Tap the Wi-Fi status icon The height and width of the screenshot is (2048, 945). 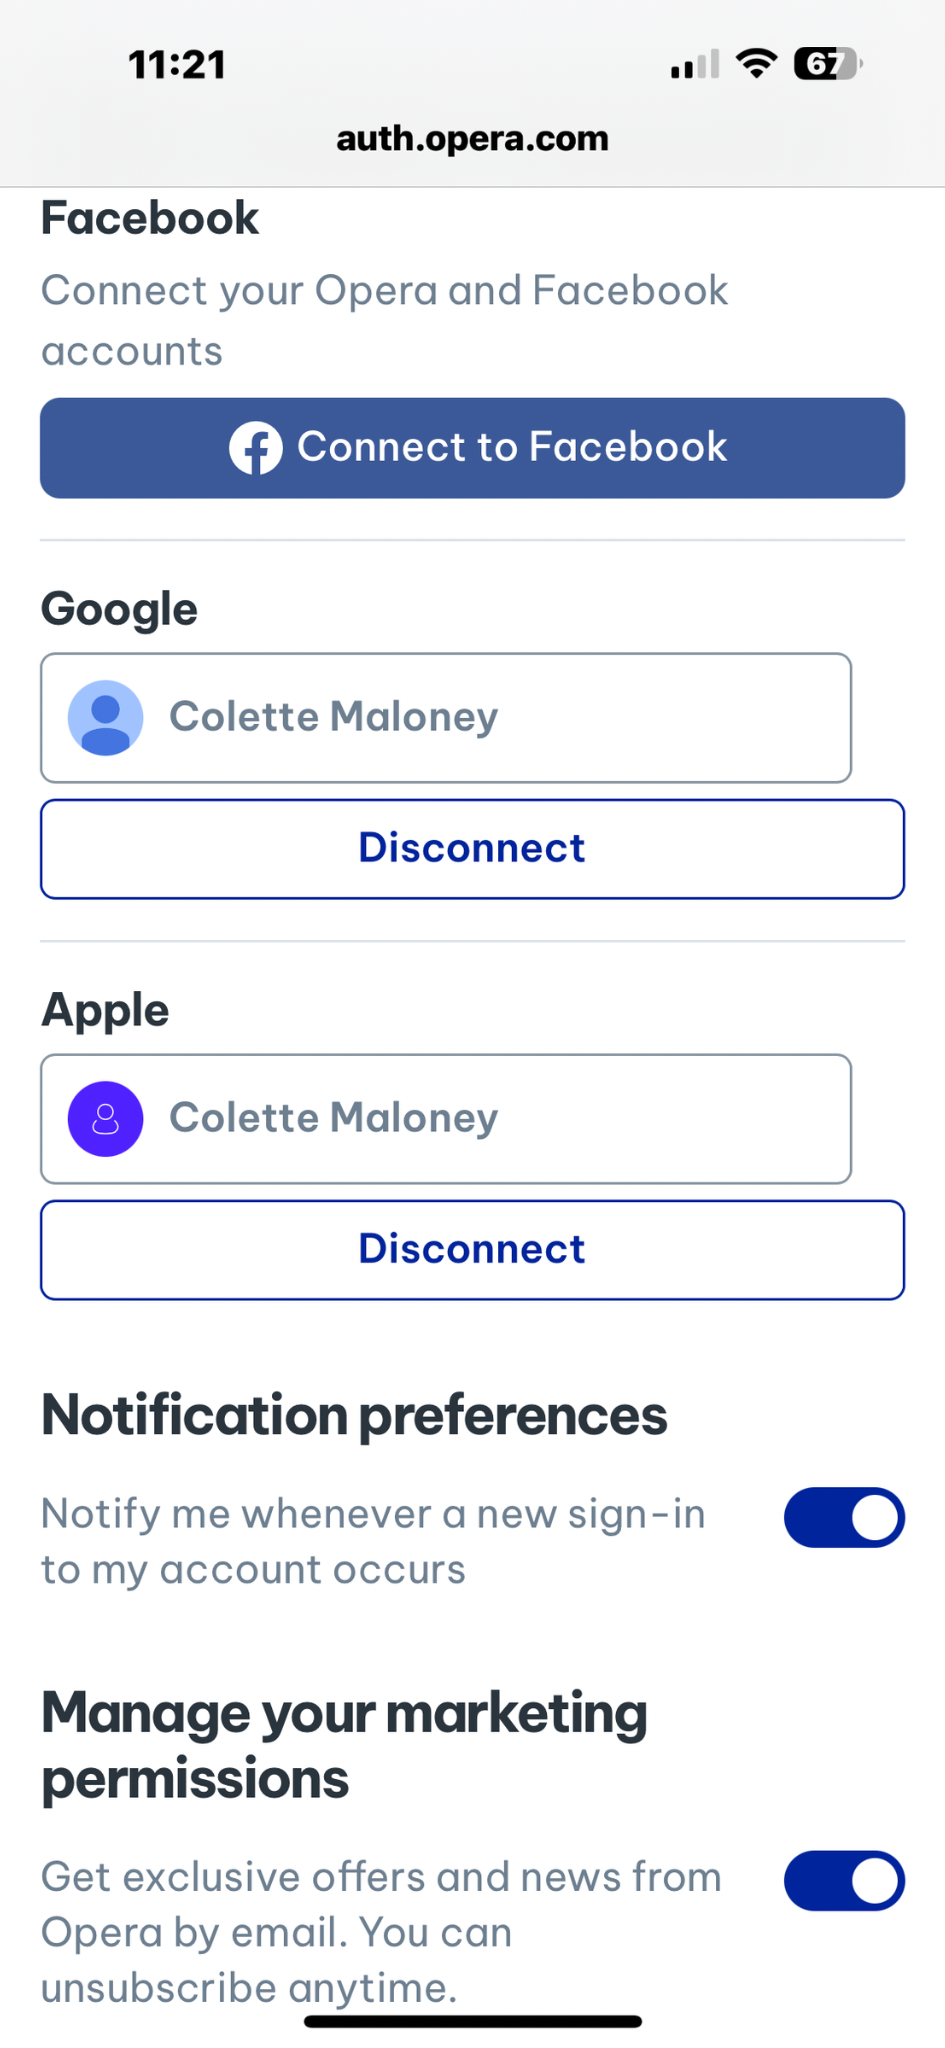pyautogui.click(x=756, y=64)
